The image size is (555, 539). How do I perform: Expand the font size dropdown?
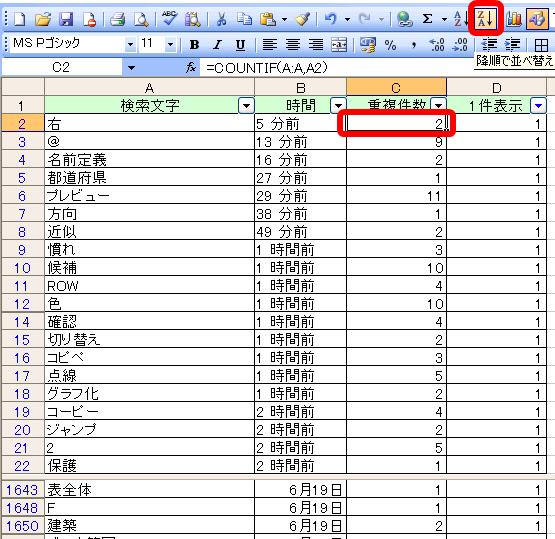click(x=171, y=45)
